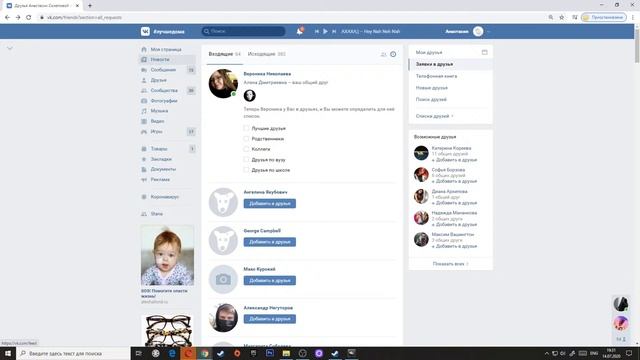Open George Campbell's profile name link
The image size is (640, 360).
(262, 231)
